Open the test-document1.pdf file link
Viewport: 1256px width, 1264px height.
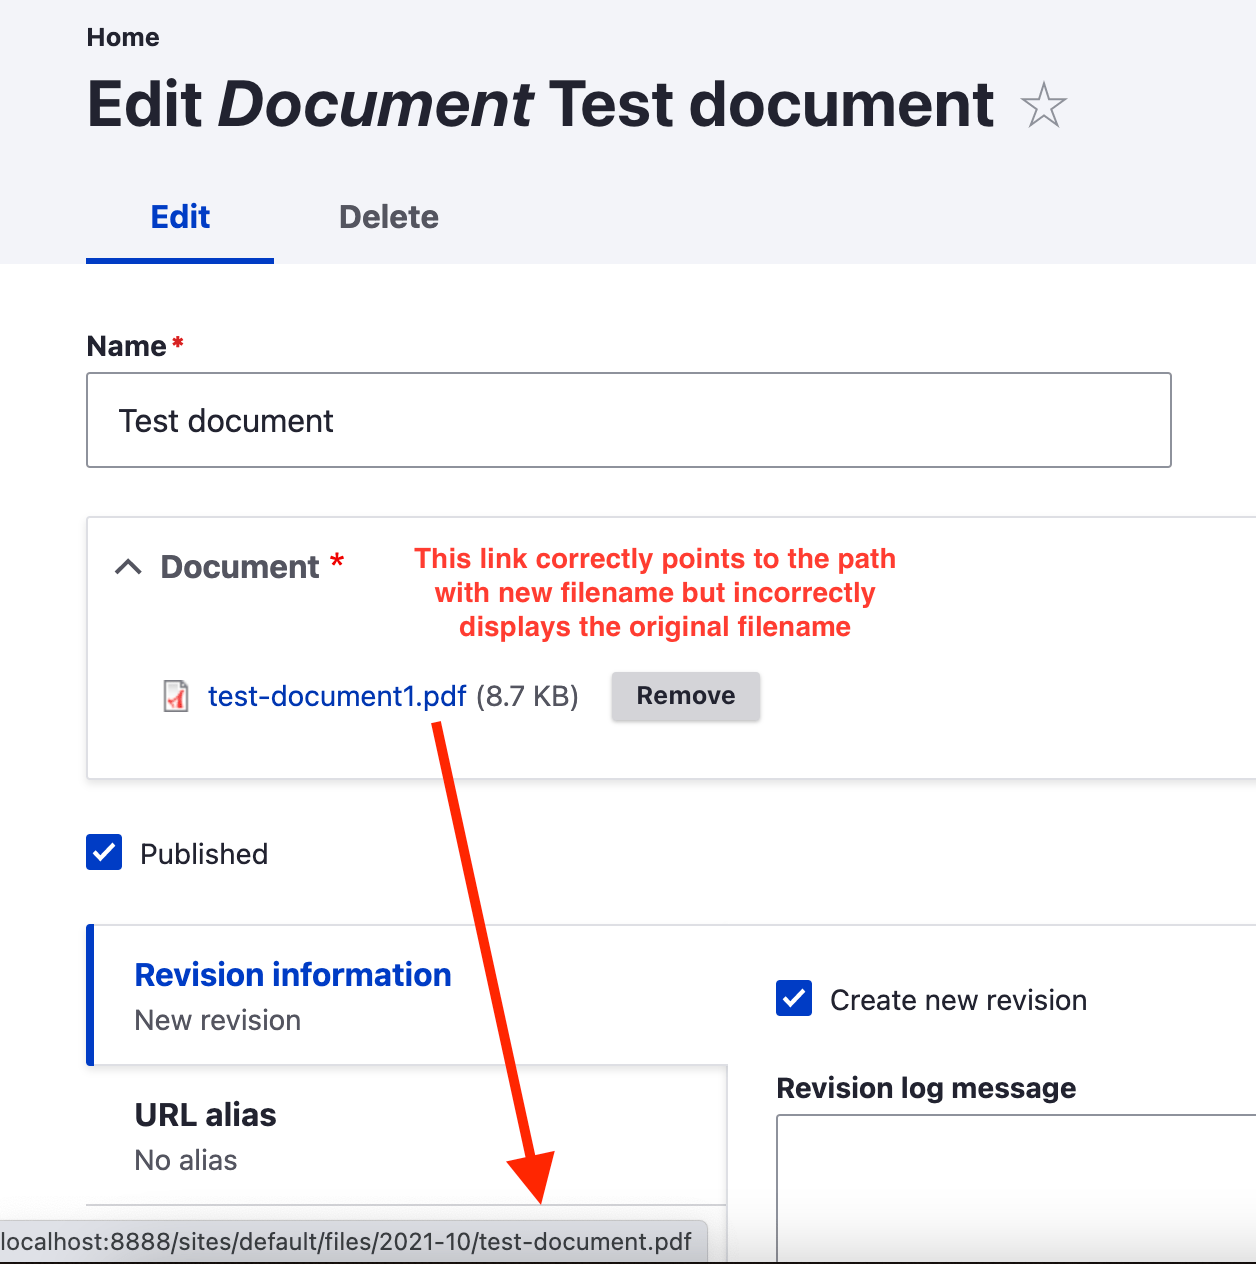click(x=337, y=696)
